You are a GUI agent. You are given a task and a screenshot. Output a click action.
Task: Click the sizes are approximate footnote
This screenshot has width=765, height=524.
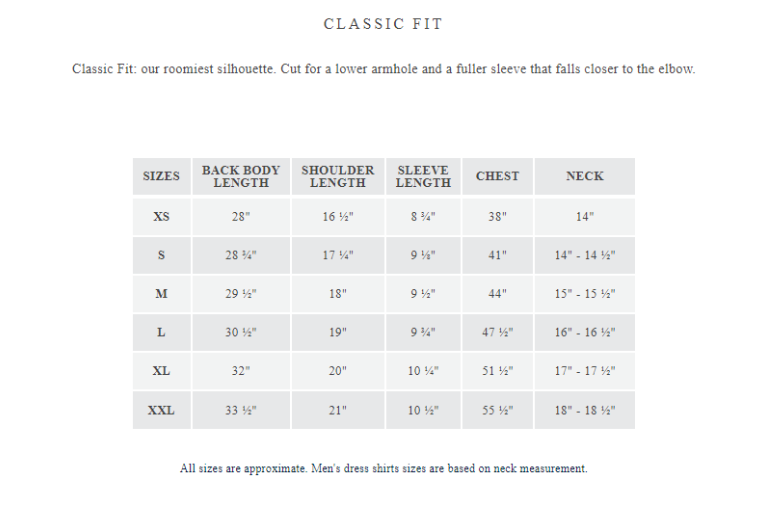[383, 468]
